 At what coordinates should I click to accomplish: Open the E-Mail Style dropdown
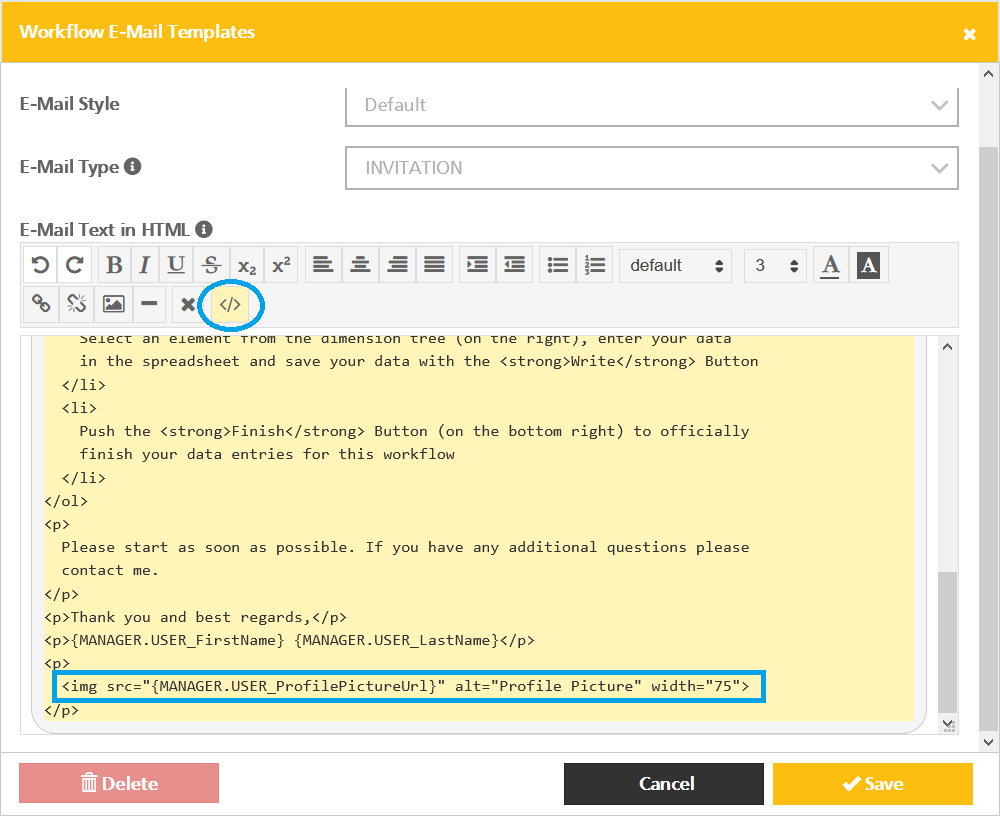pyautogui.click(x=651, y=105)
